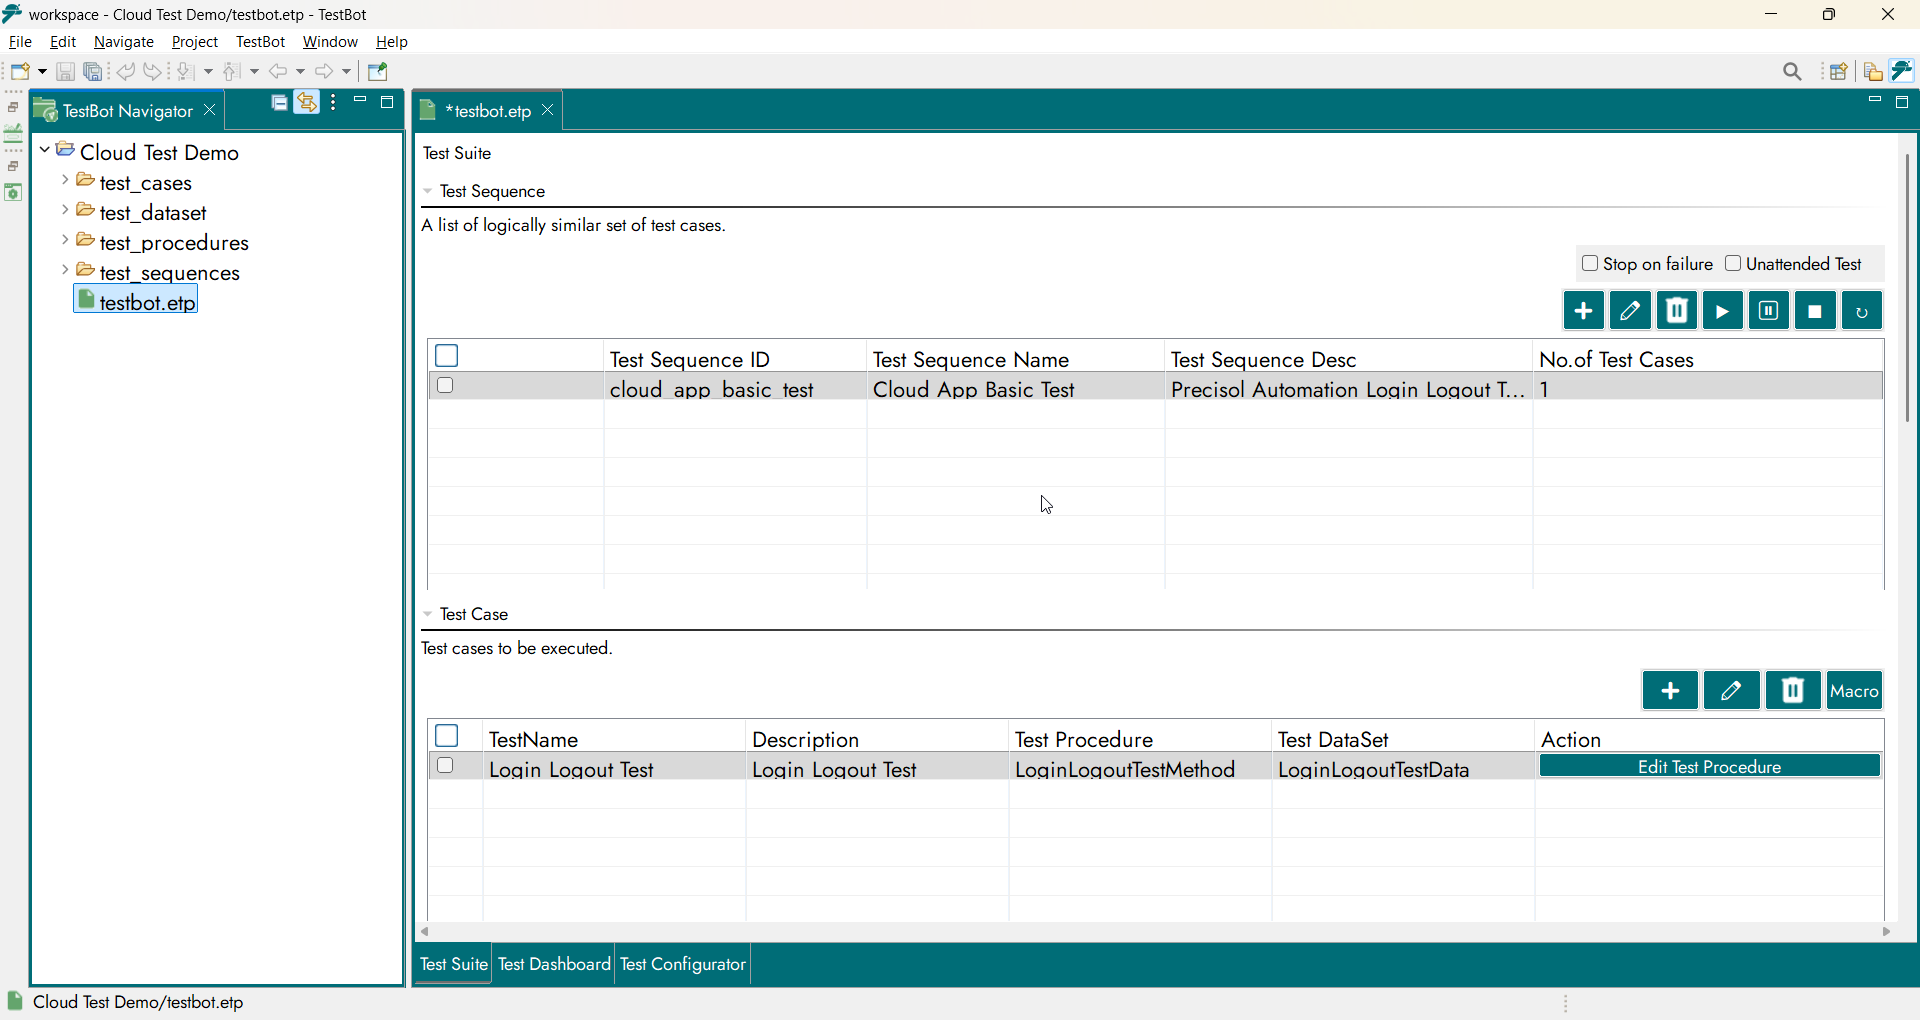The width and height of the screenshot is (1920, 1020).
Task: Enable the Stop on failure checkbox
Action: [1590, 264]
